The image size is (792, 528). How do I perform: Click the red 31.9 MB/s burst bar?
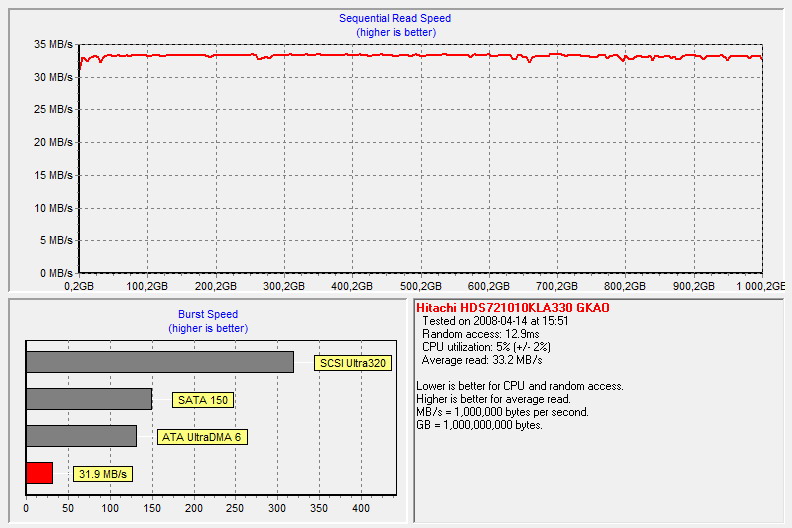coord(39,473)
